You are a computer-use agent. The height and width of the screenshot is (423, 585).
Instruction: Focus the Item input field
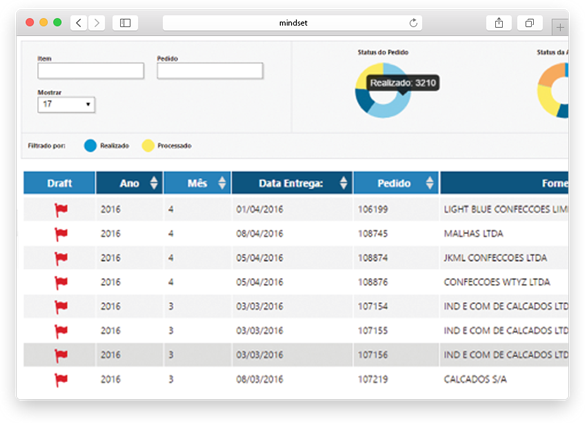pos(91,71)
